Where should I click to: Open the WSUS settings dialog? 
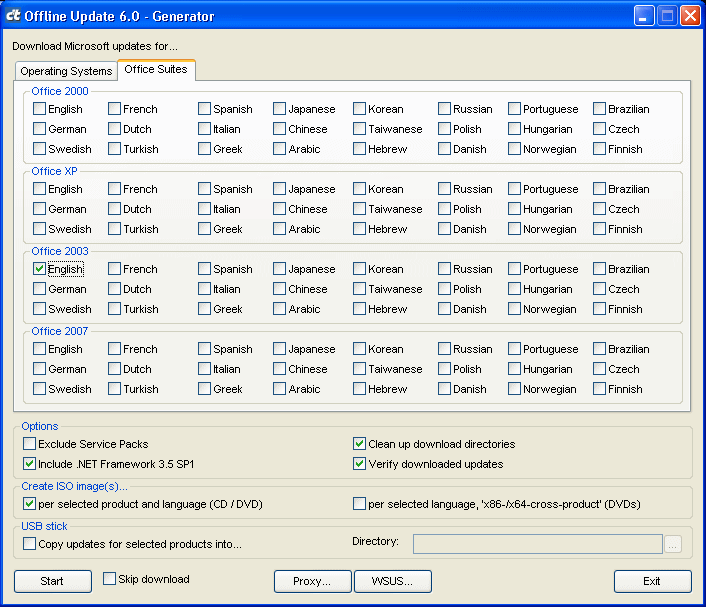coord(393,581)
